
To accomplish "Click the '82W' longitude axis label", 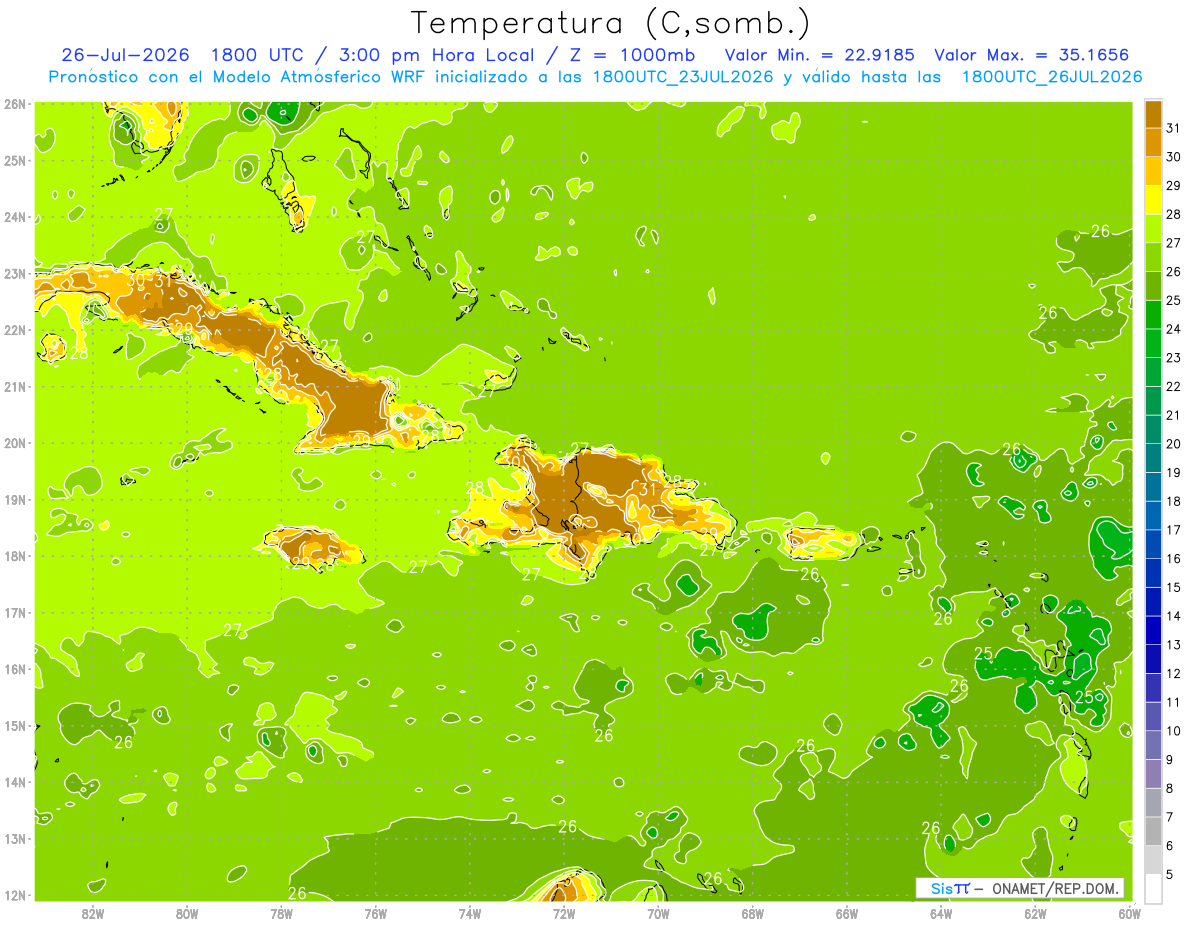I will [93, 913].
